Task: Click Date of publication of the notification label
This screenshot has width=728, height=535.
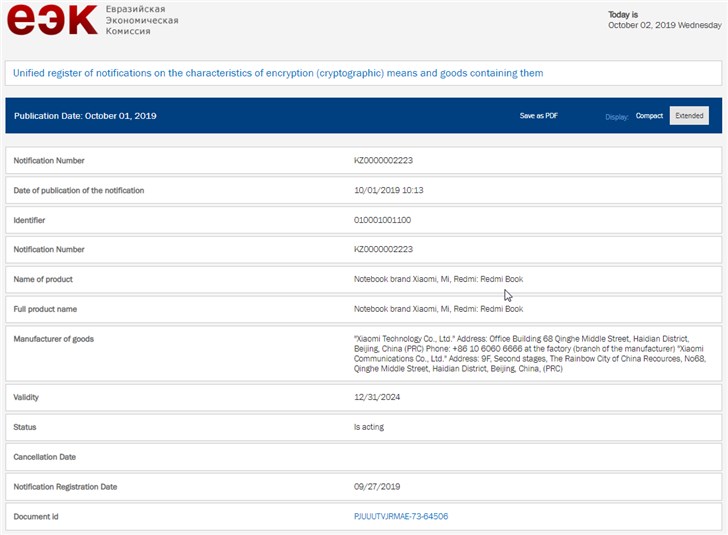Action: point(78,190)
